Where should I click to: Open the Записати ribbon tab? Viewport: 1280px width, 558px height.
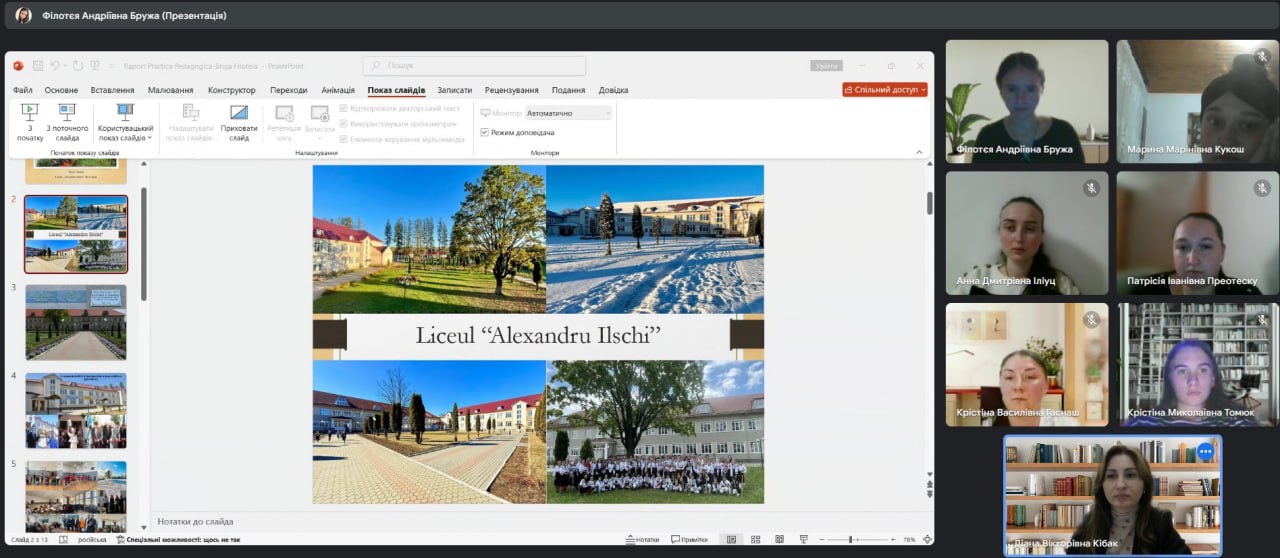pyautogui.click(x=454, y=90)
